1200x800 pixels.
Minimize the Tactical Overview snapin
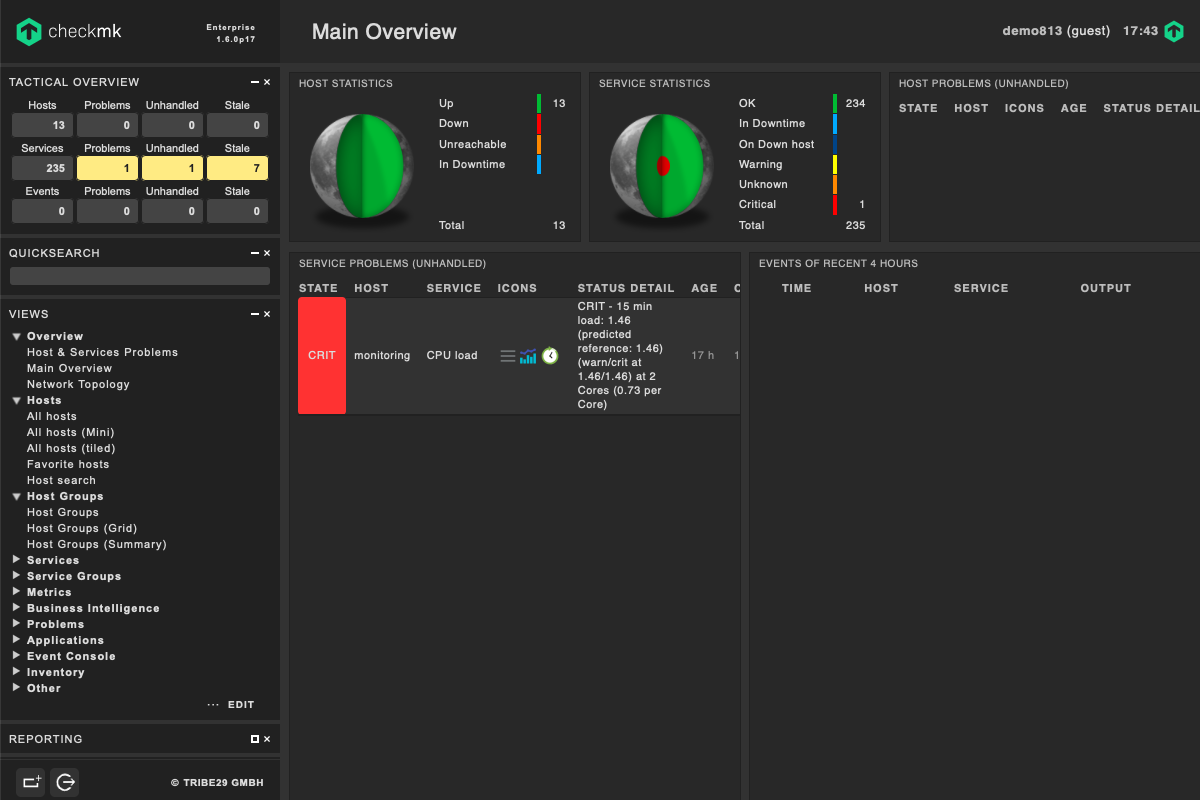(255, 82)
